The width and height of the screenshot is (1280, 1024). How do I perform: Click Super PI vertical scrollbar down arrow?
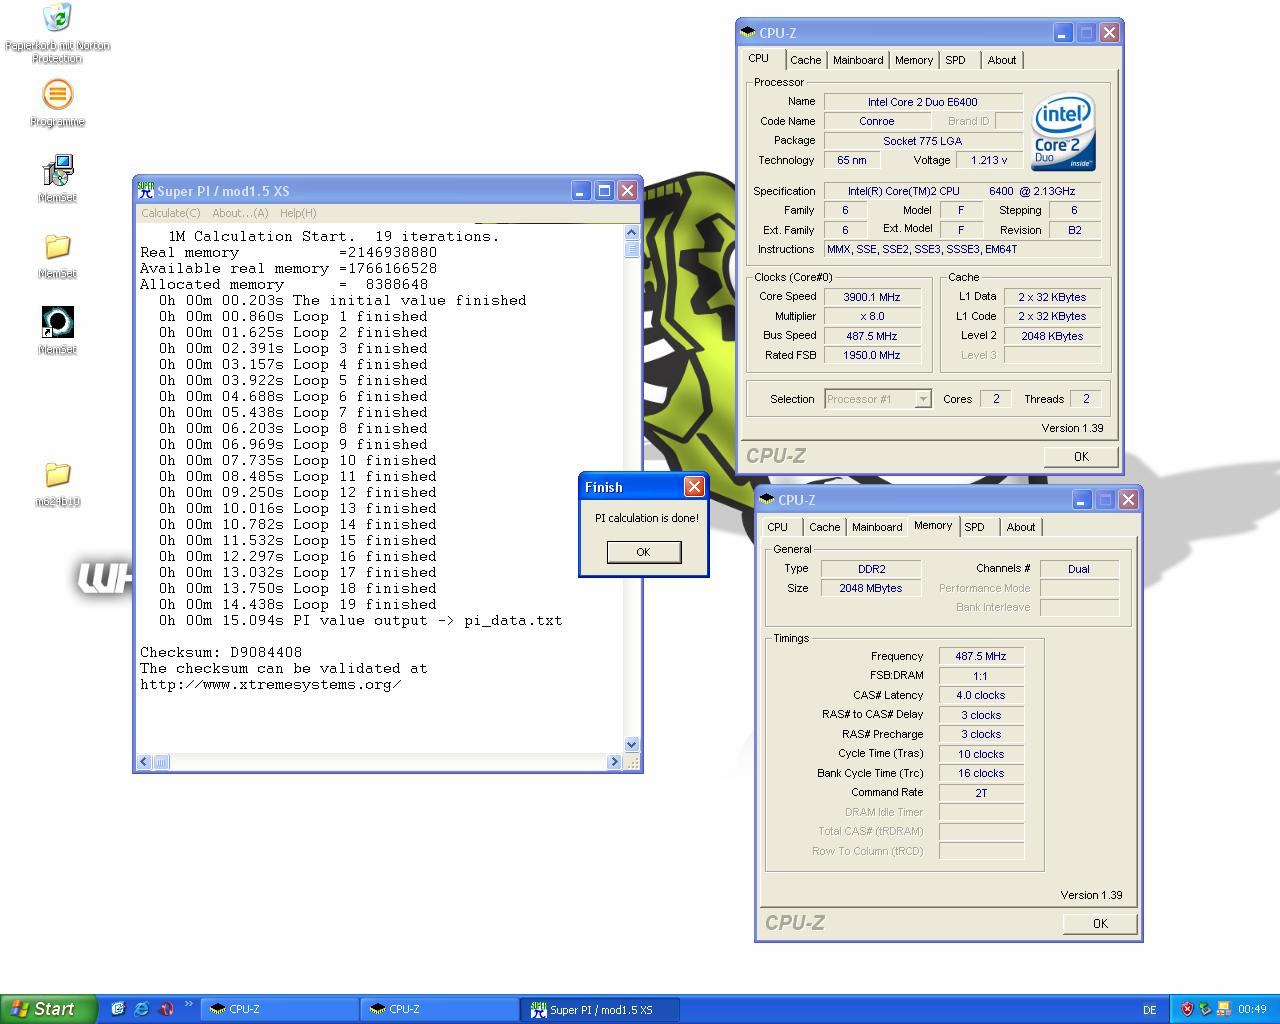(x=631, y=744)
